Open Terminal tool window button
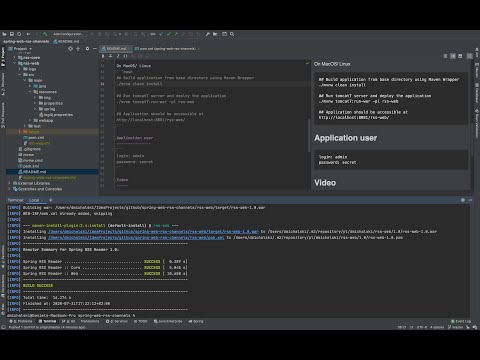 pos(47,321)
